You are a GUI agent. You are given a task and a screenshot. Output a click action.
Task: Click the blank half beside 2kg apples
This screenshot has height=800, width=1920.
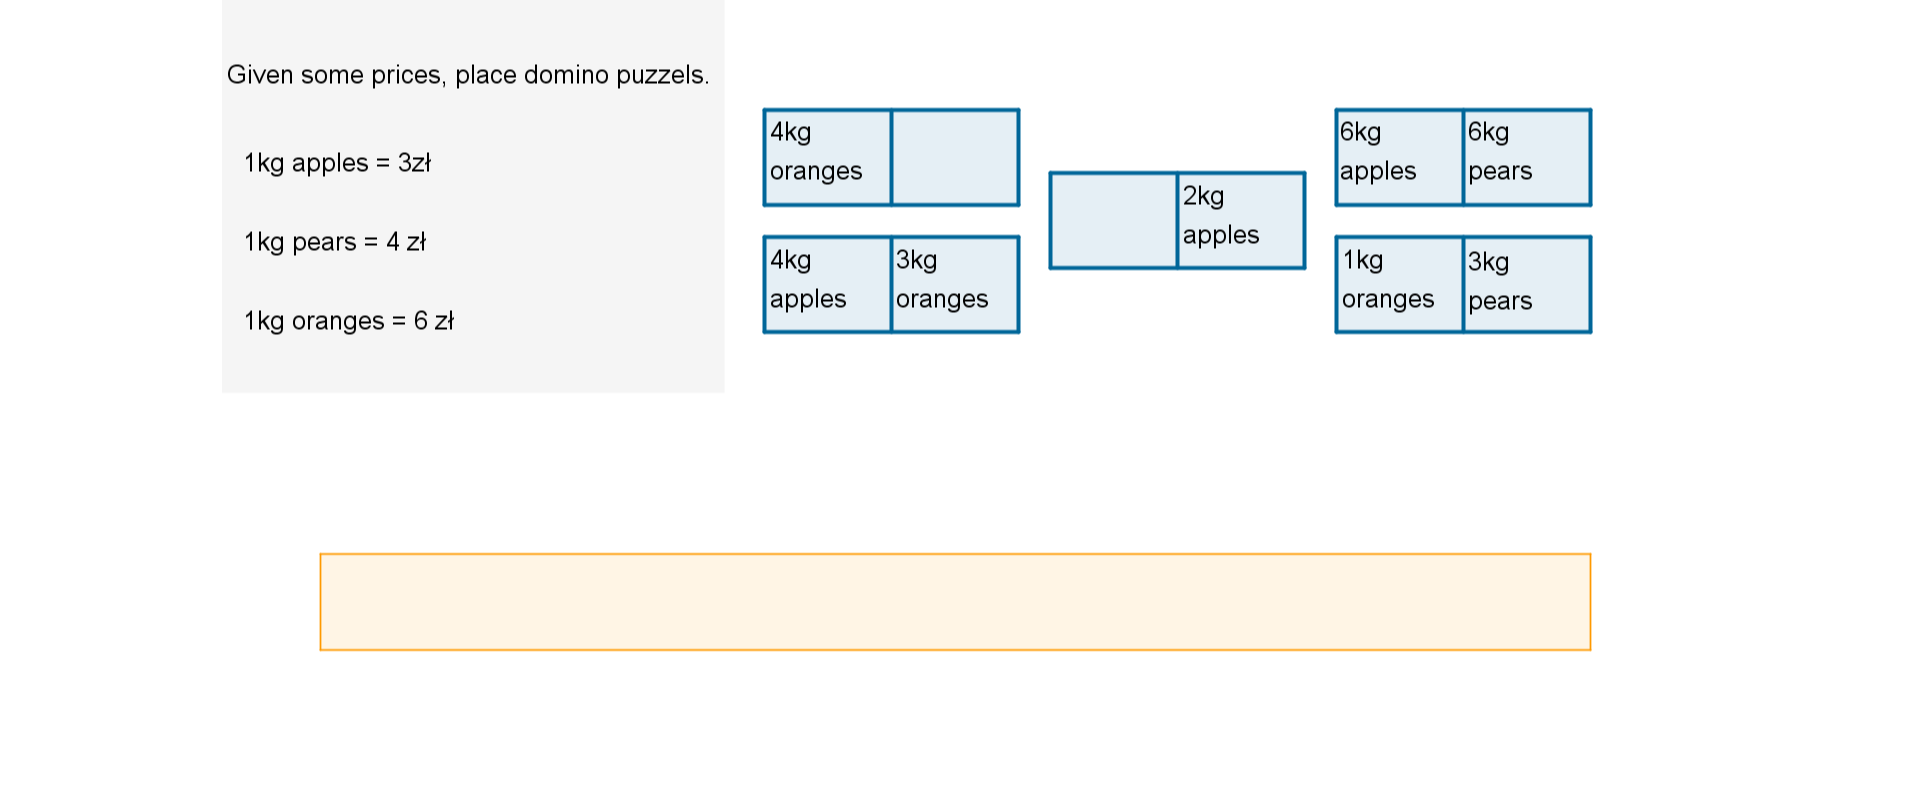1113,221
